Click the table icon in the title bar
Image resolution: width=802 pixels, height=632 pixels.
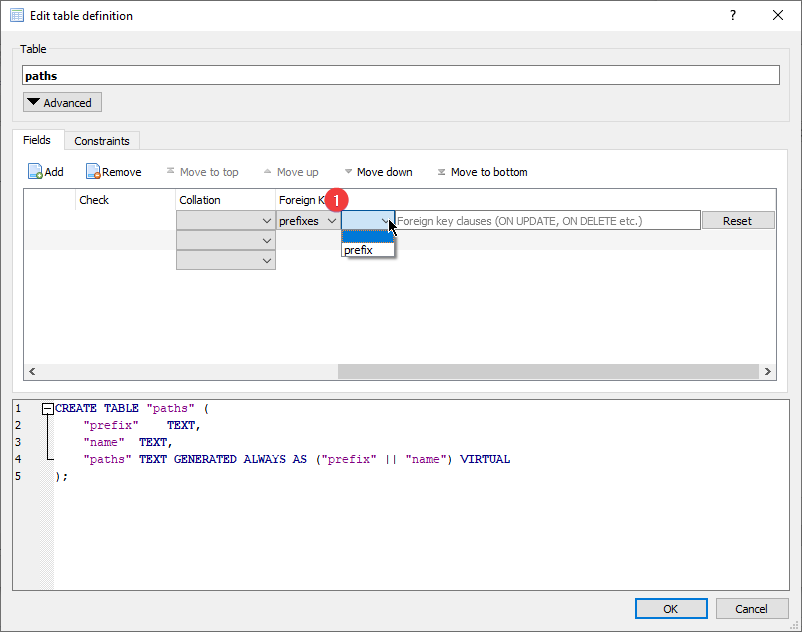(x=16, y=15)
